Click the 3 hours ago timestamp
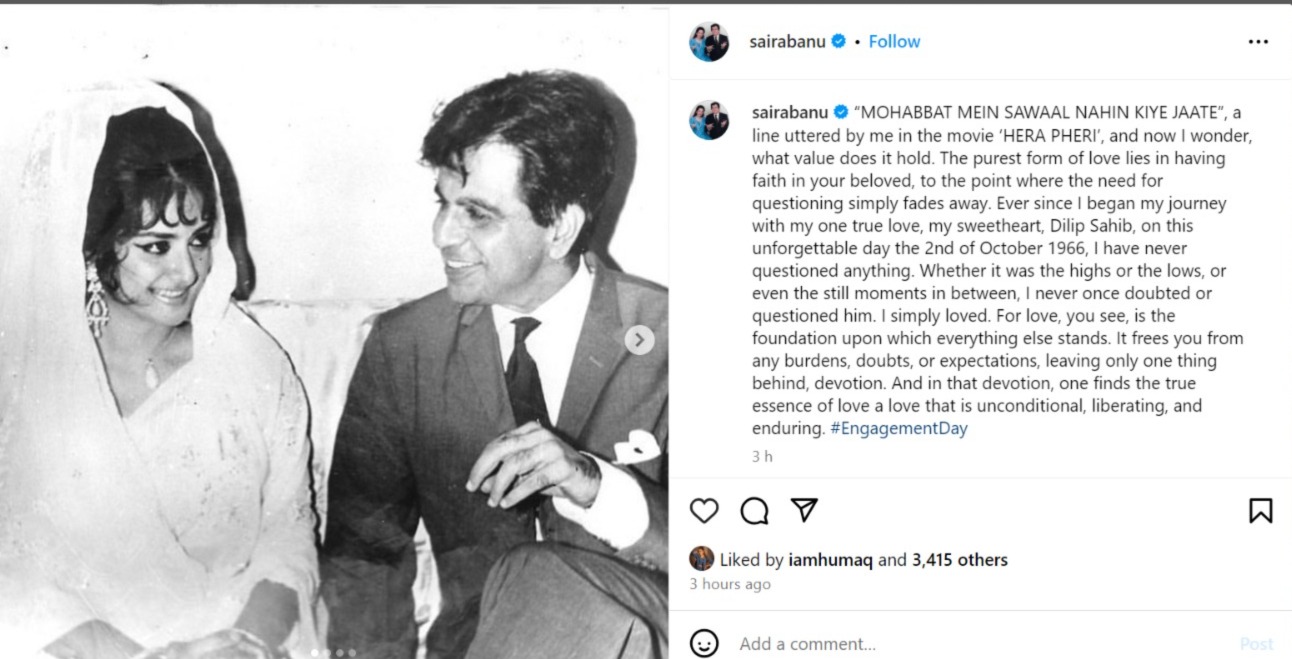This screenshot has width=1292, height=659. pos(730,584)
